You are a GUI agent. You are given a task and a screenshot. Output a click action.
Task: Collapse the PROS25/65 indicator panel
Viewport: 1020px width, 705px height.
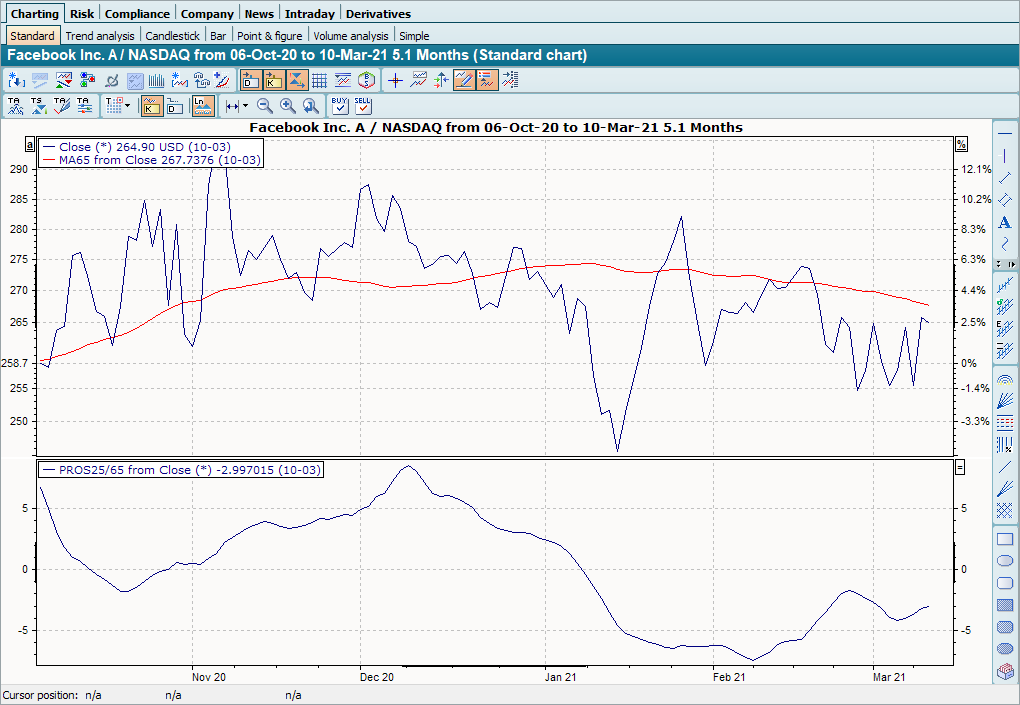(960, 467)
